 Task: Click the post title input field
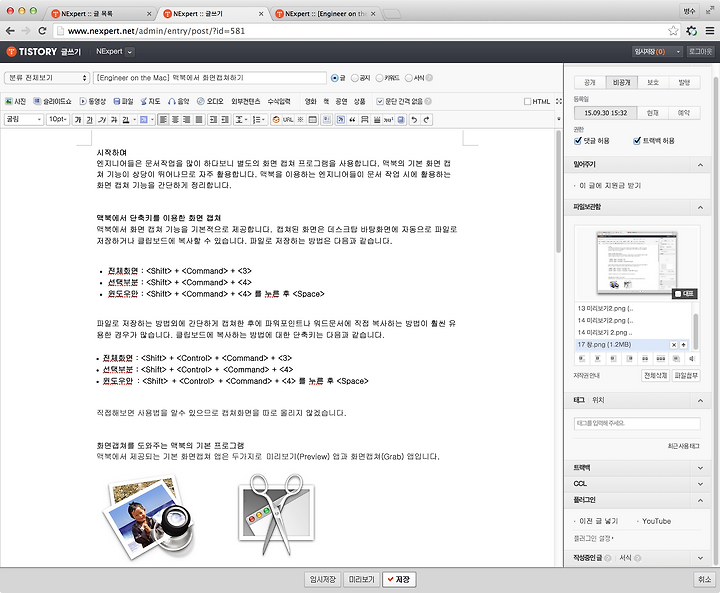[x=210, y=78]
